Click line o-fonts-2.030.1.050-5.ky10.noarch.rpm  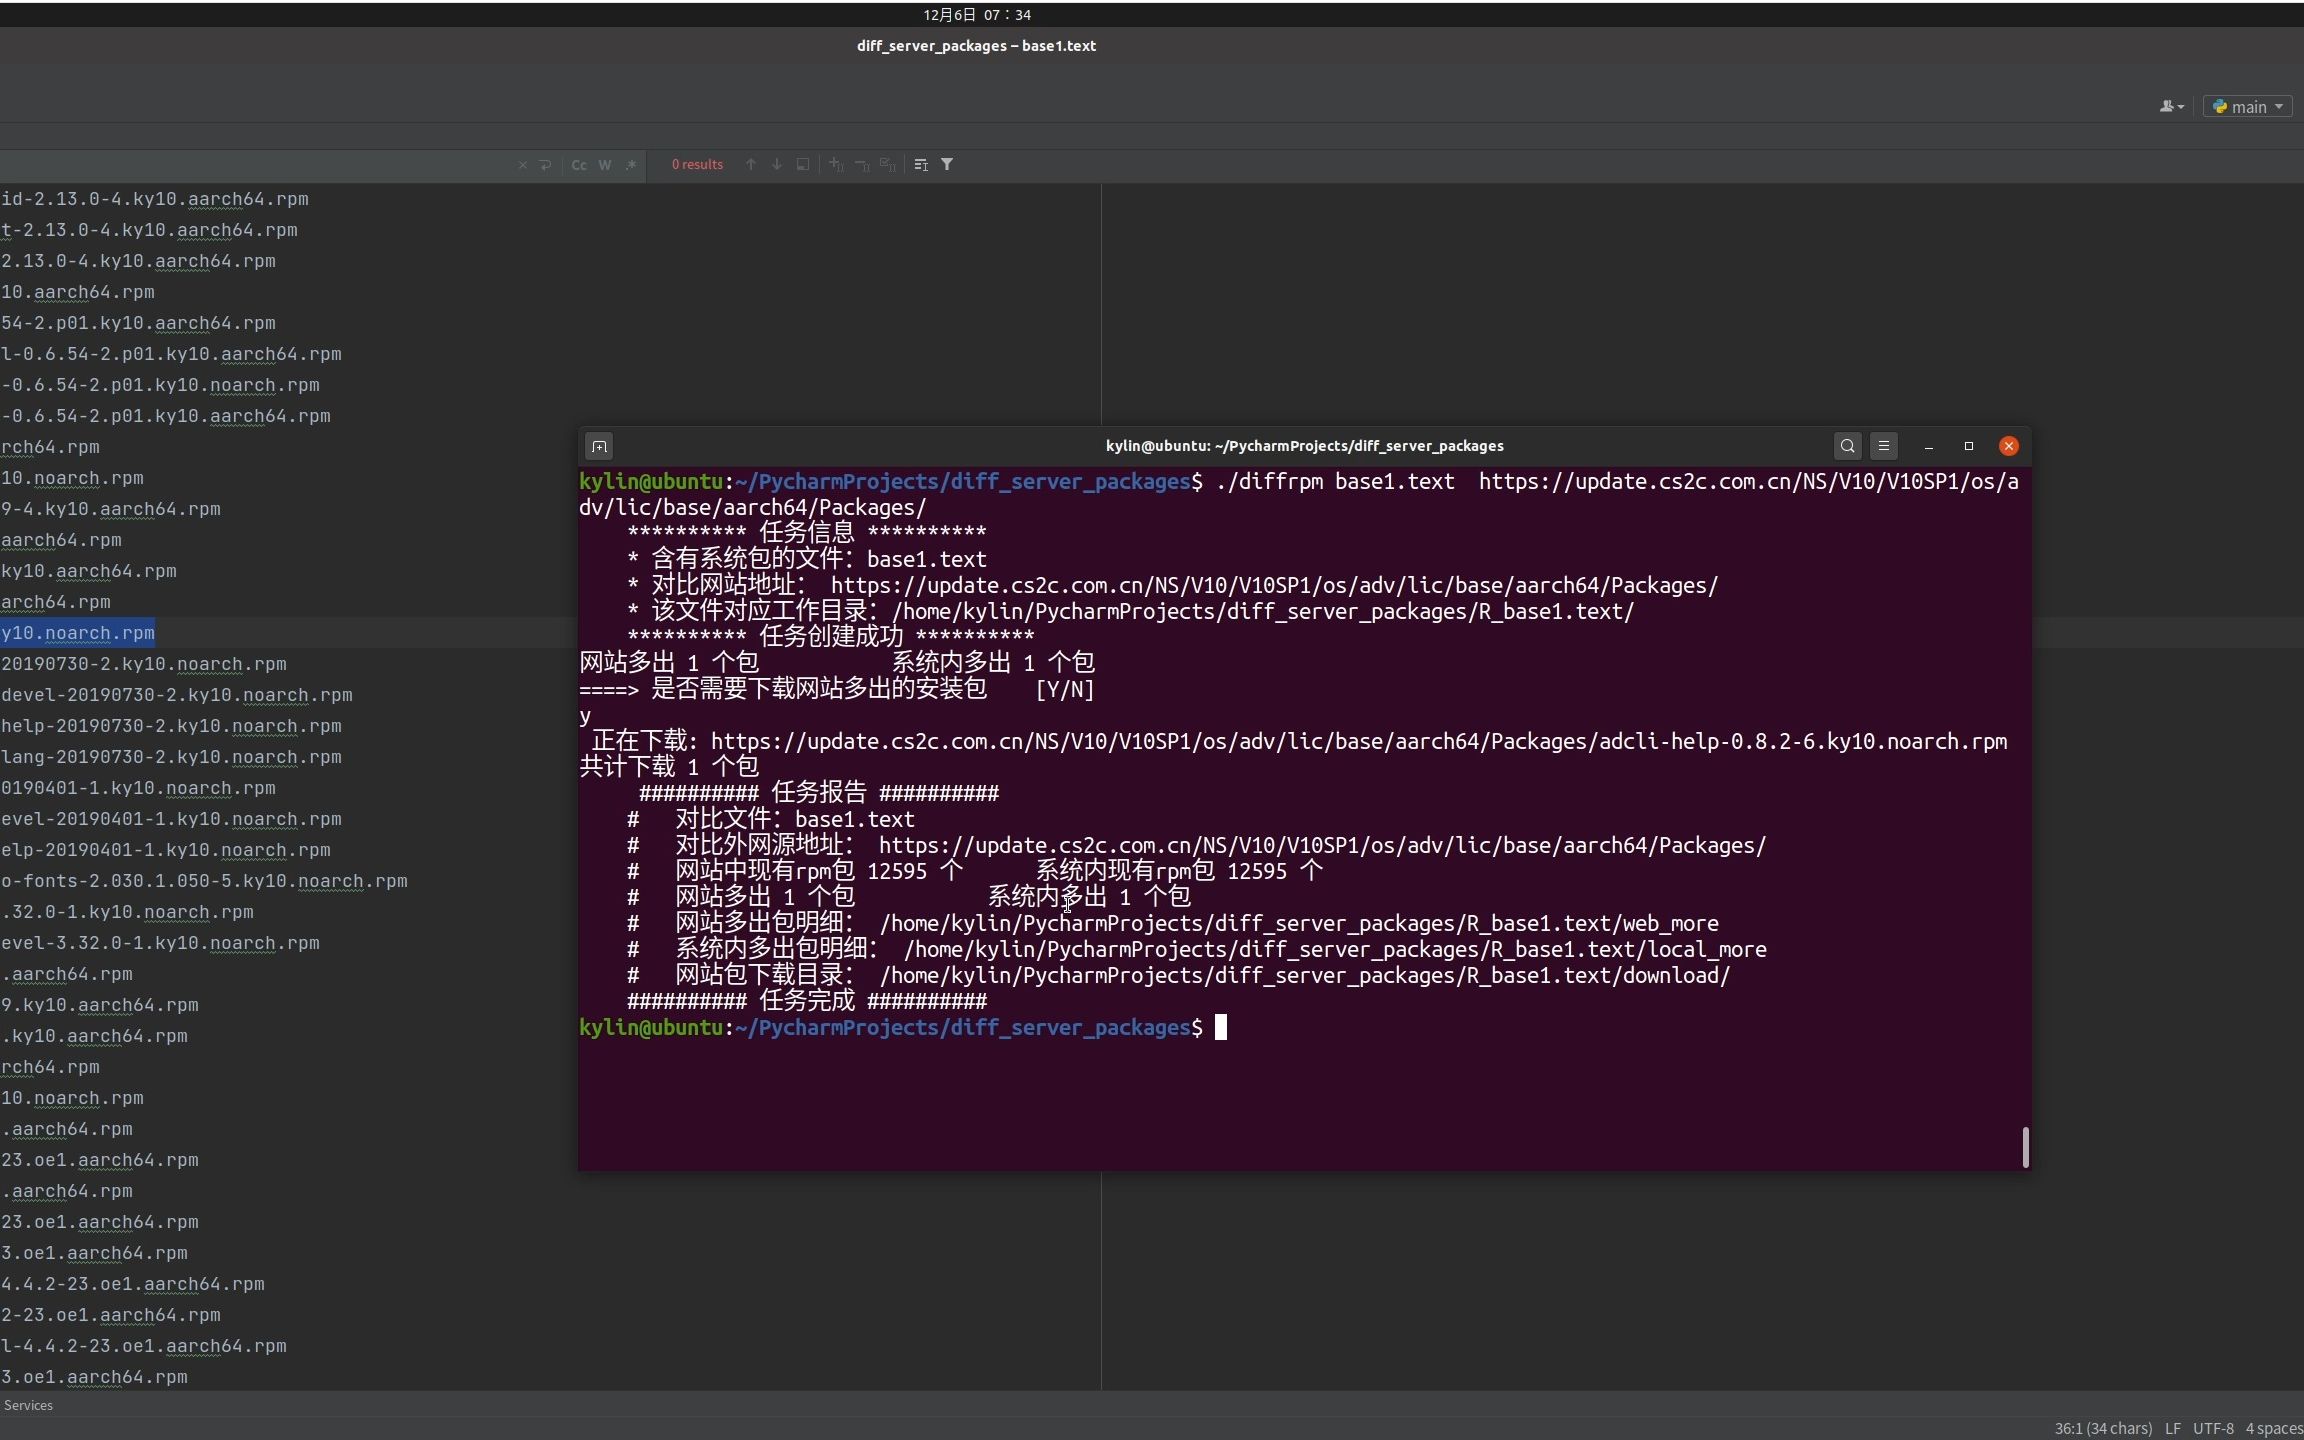coord(204,881)
